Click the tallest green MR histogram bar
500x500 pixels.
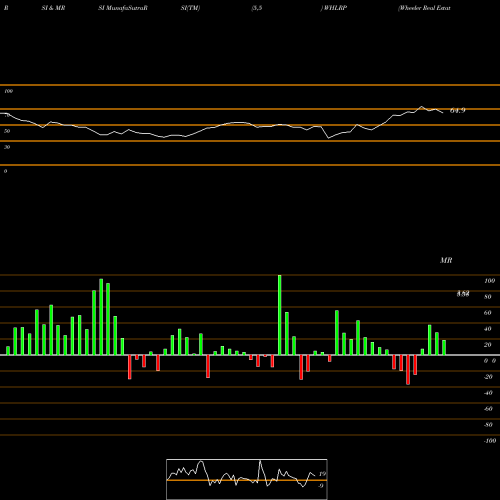[279, 315]
